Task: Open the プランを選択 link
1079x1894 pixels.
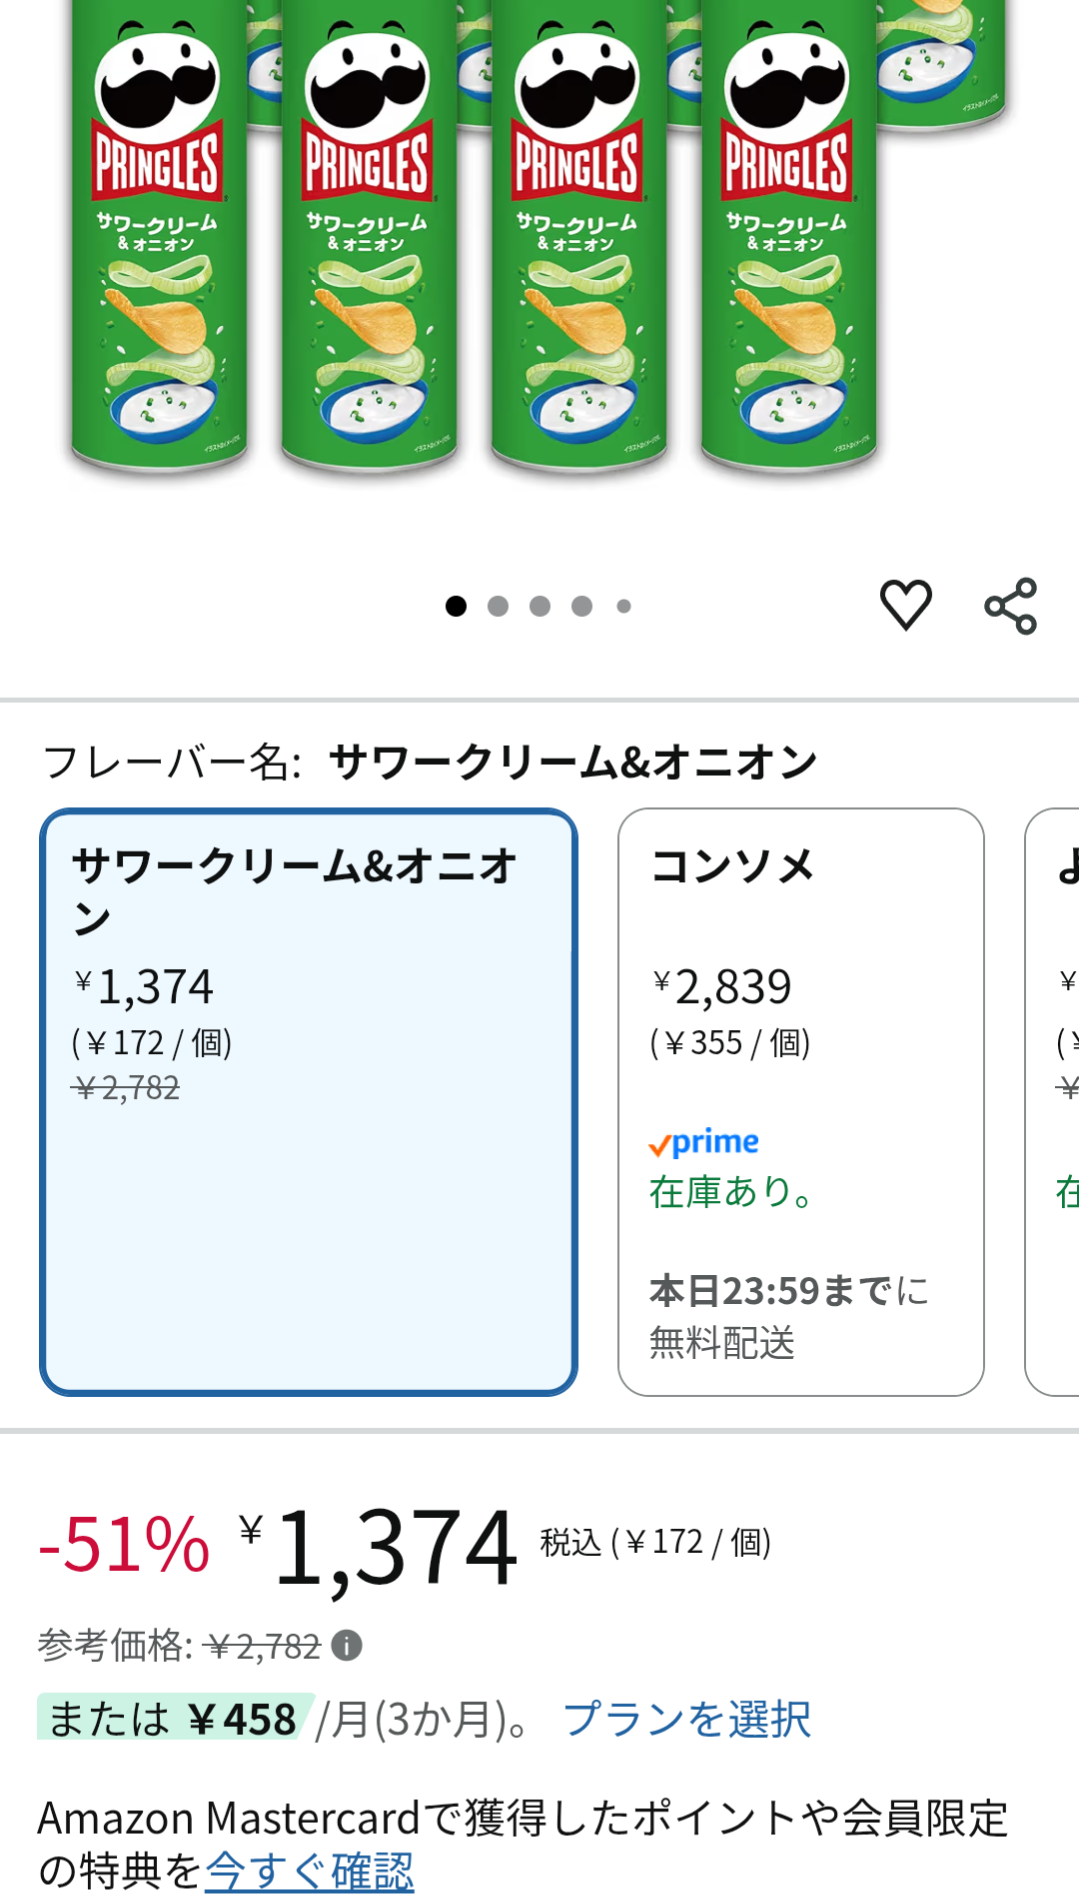Action: tap(687, 1719)
